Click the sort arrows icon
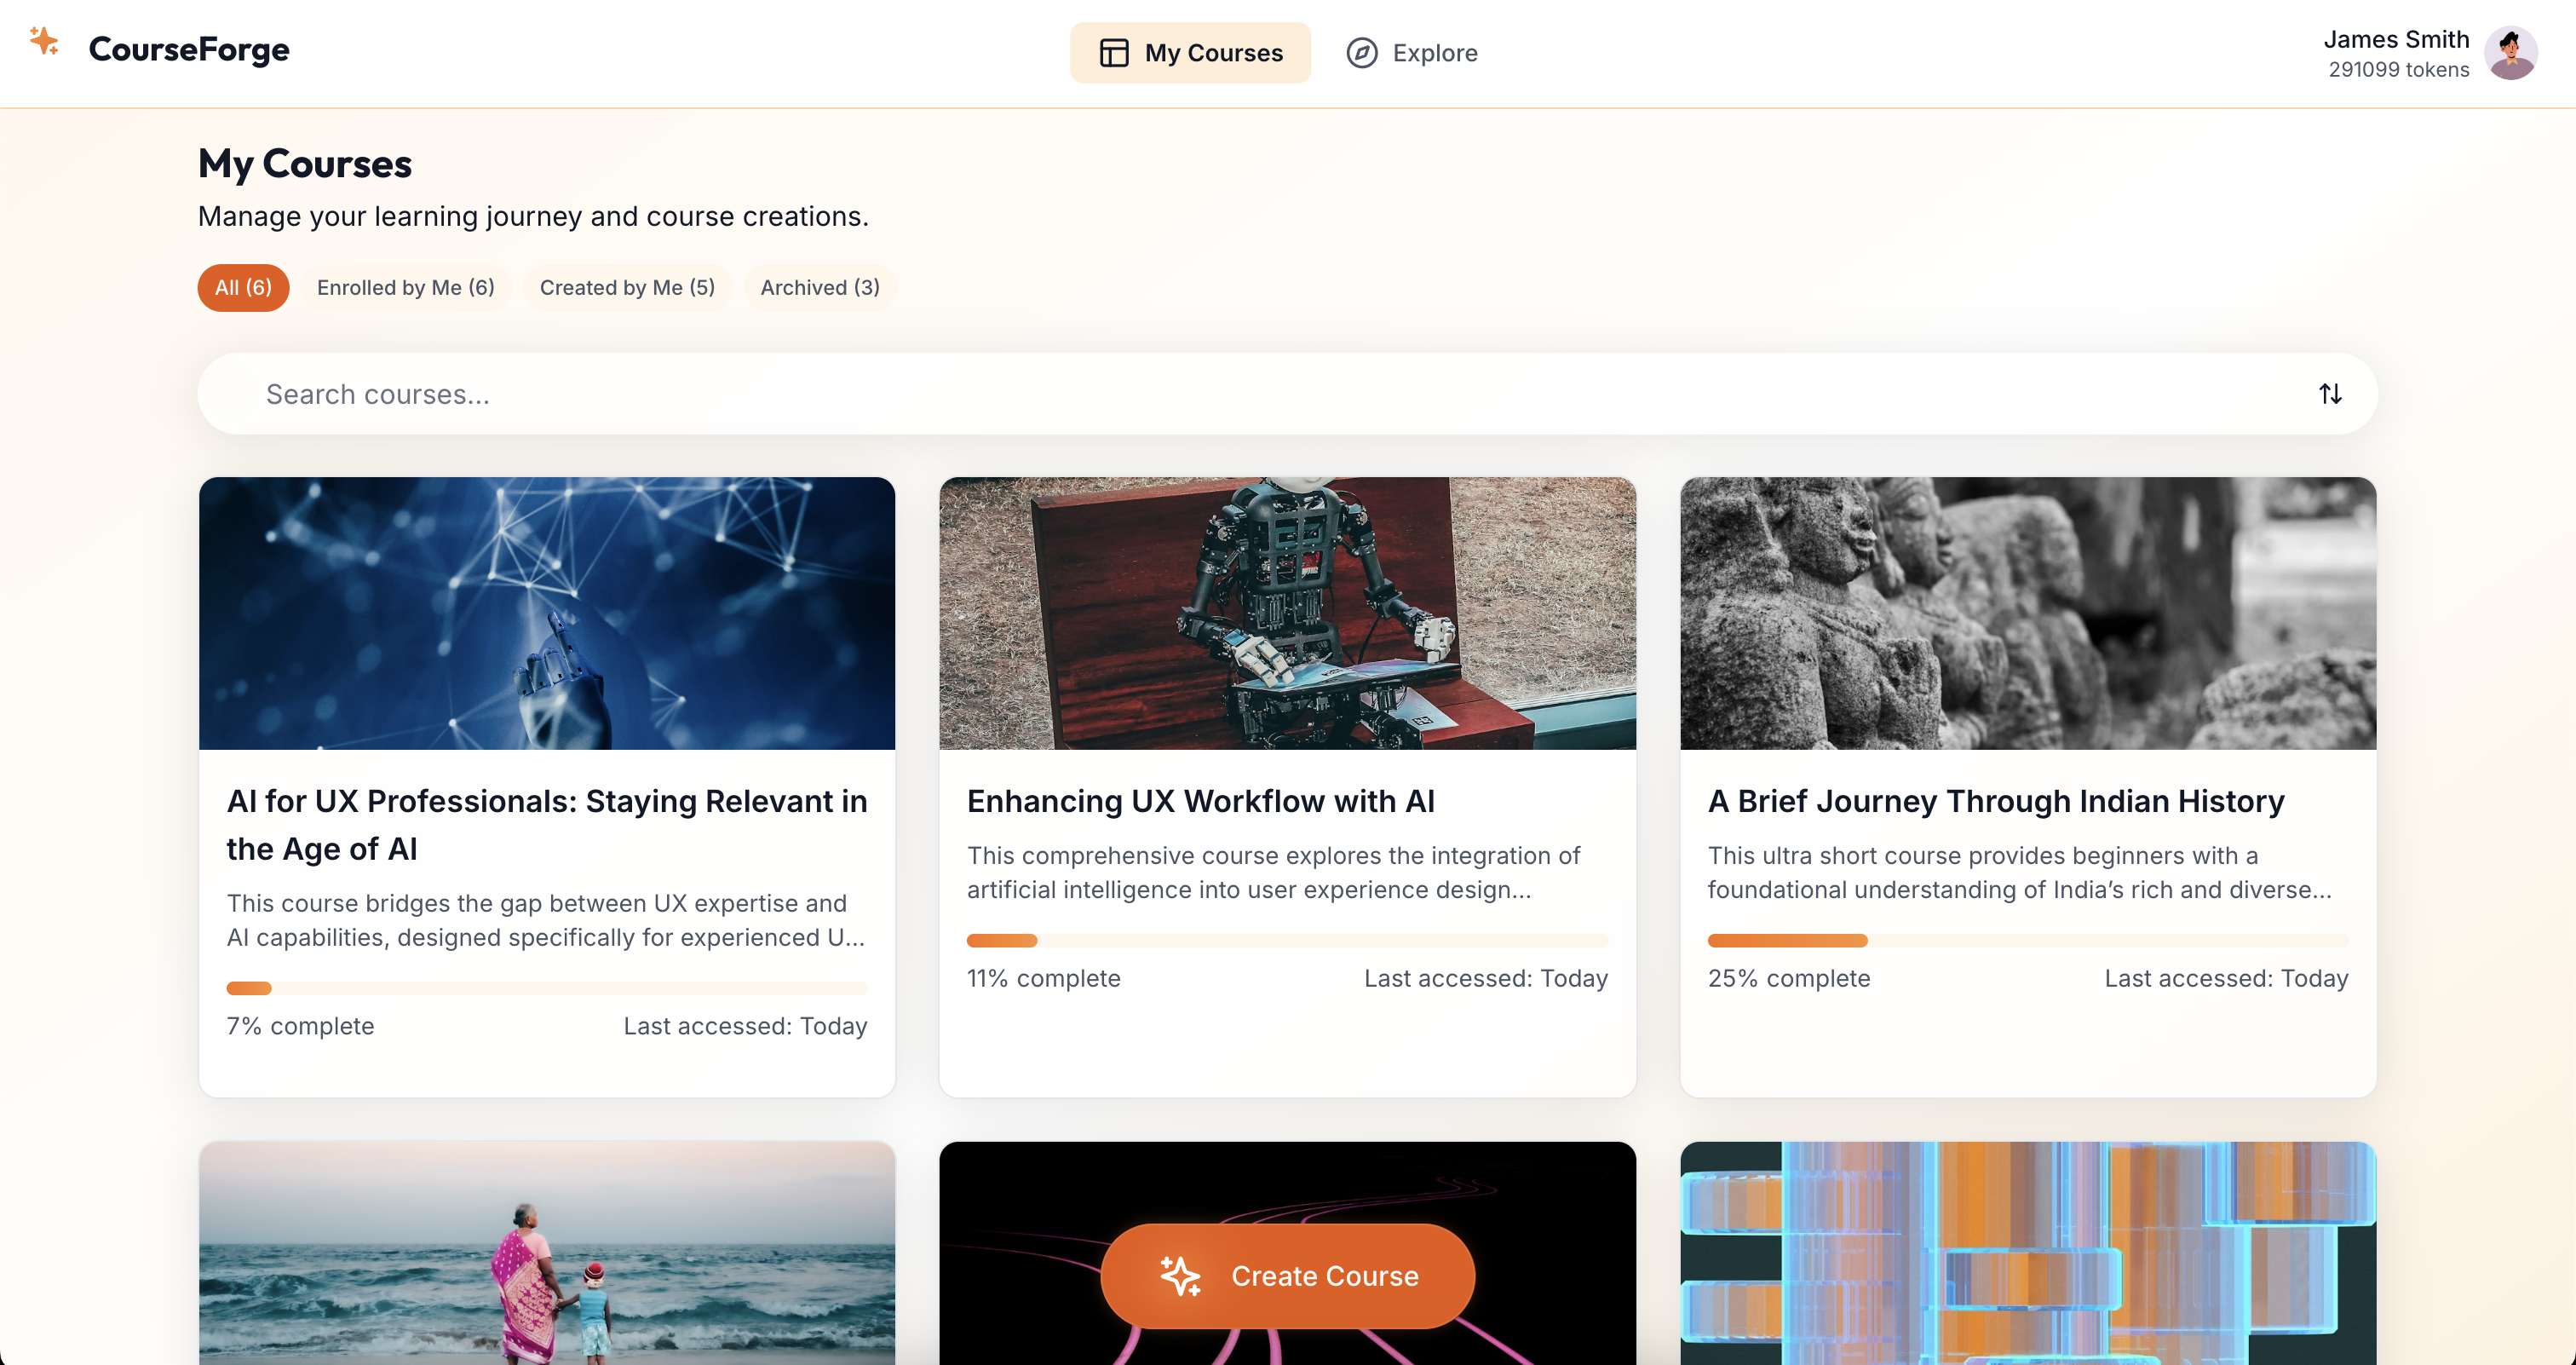The image size is (2576, 1365). click(x=2330, y=394)
